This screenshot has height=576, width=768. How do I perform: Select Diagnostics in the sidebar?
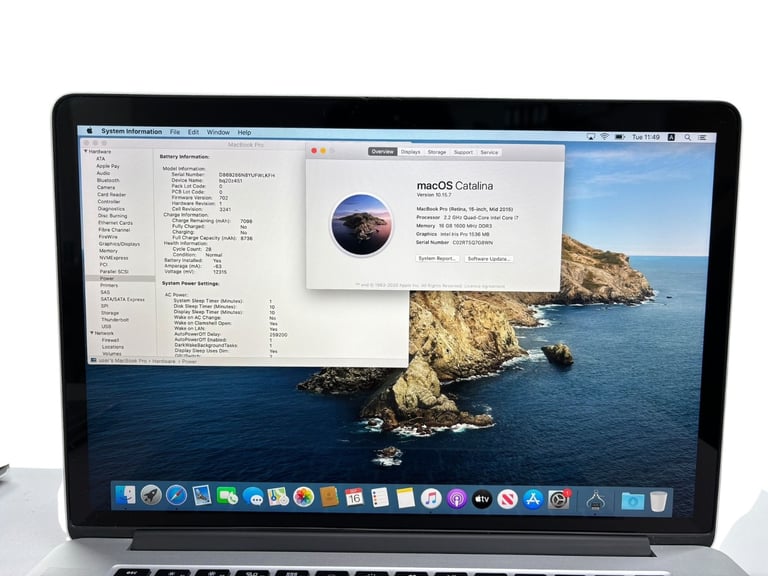coord(111,209)
